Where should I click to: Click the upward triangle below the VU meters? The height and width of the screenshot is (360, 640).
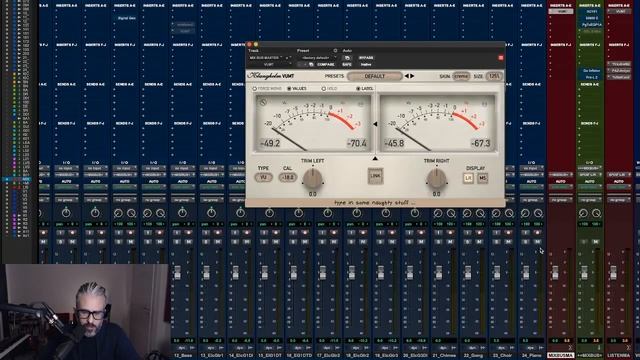pos(375,158)
